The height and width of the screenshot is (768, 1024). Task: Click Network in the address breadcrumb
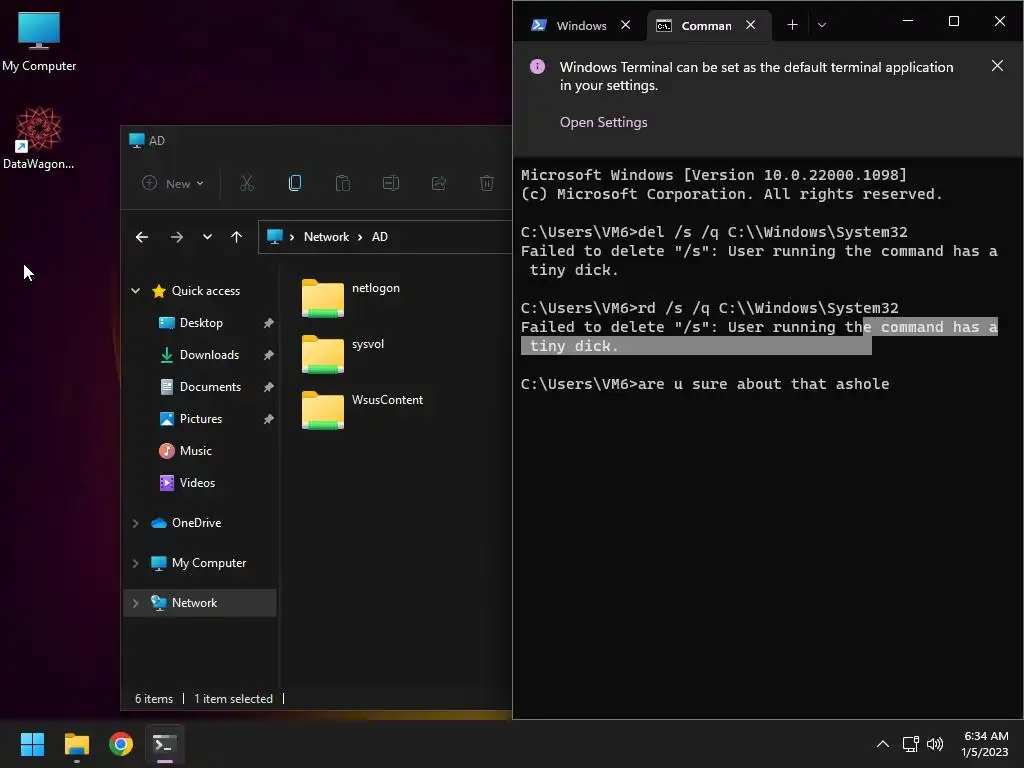coord(326,237)
